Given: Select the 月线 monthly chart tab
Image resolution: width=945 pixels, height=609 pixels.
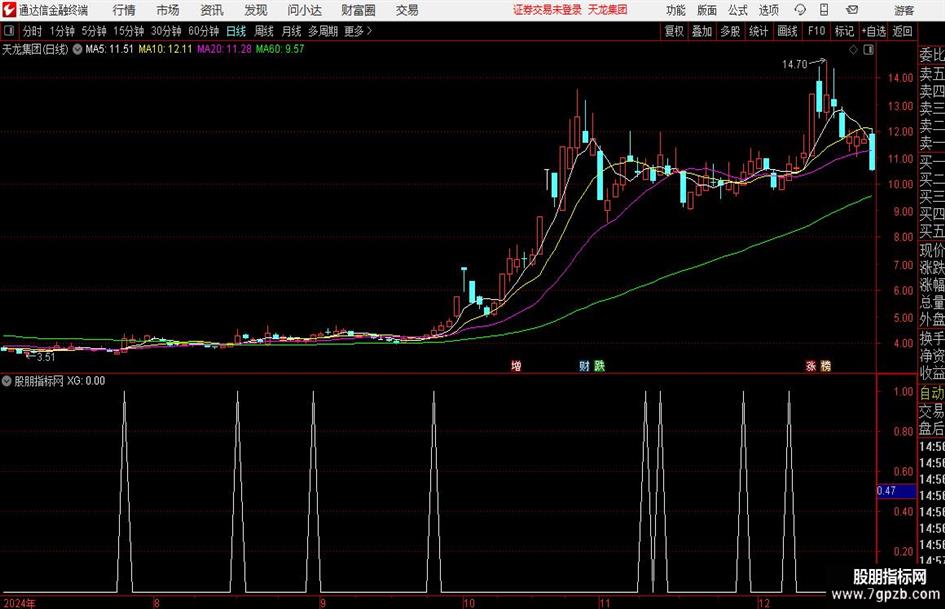Looking at the screenshot, I should pos(292,31).
